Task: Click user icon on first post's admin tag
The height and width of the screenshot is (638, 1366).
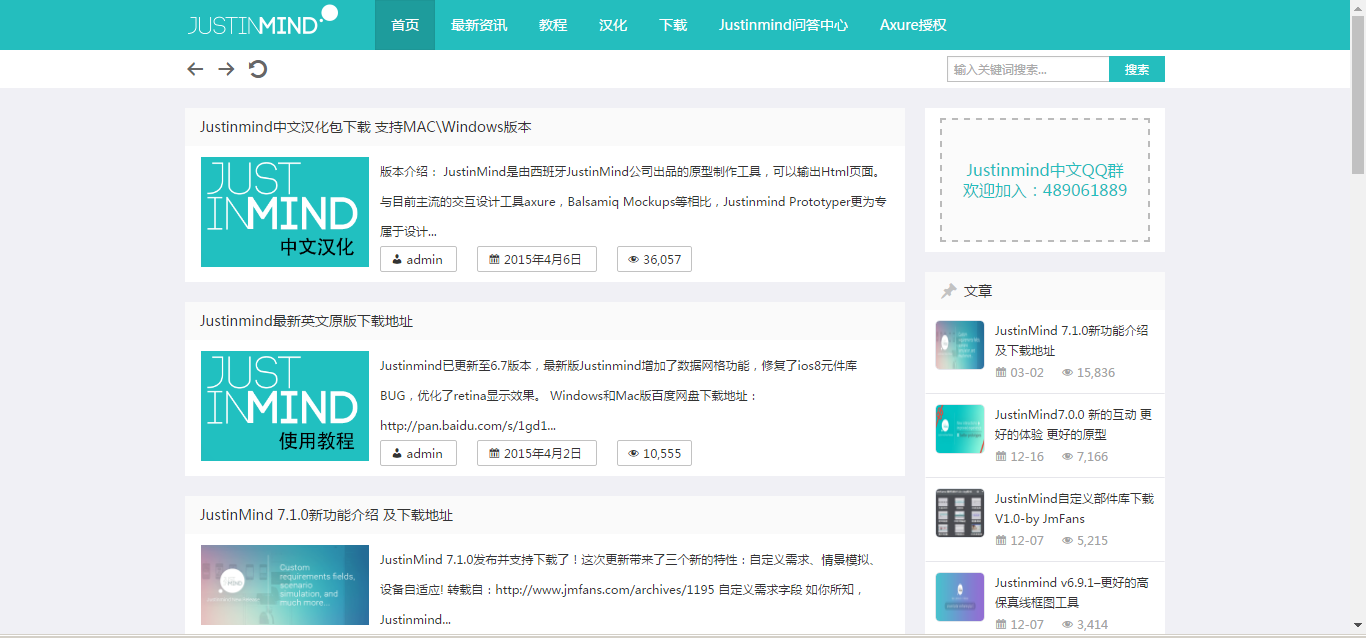Action: tap(397, 260)
